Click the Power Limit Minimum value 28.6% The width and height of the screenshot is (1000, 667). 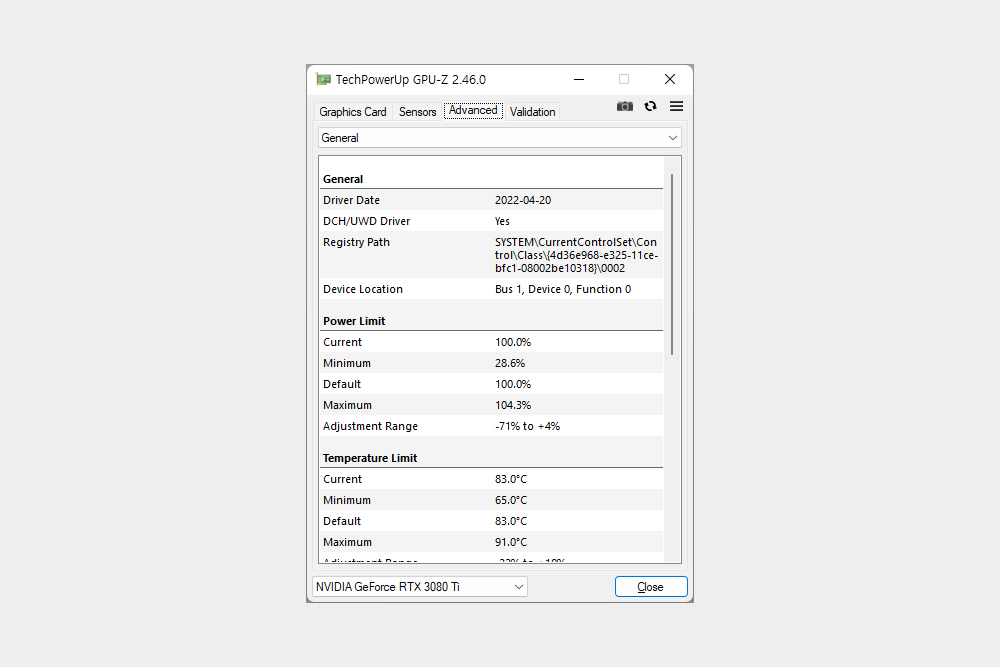[x=510, y=363]
